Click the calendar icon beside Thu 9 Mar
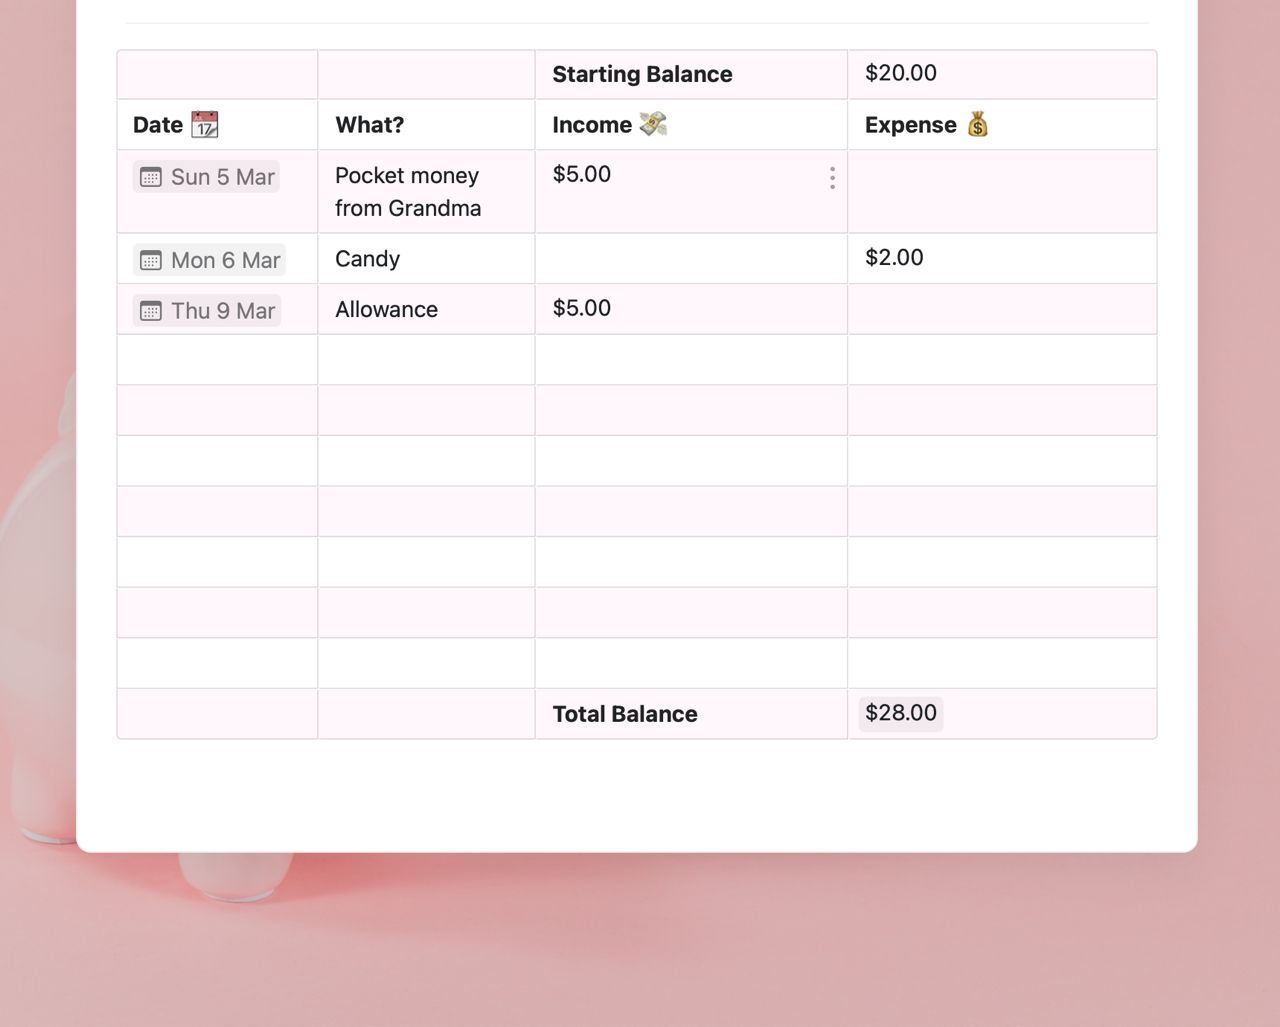The image size is (1280, 1027). [150, 310]
